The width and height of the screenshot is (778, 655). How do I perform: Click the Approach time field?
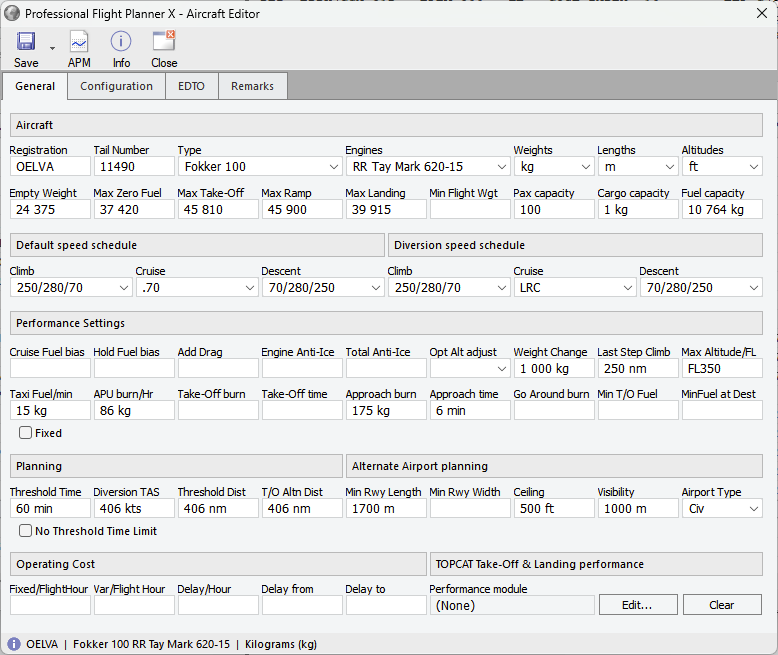470,411
